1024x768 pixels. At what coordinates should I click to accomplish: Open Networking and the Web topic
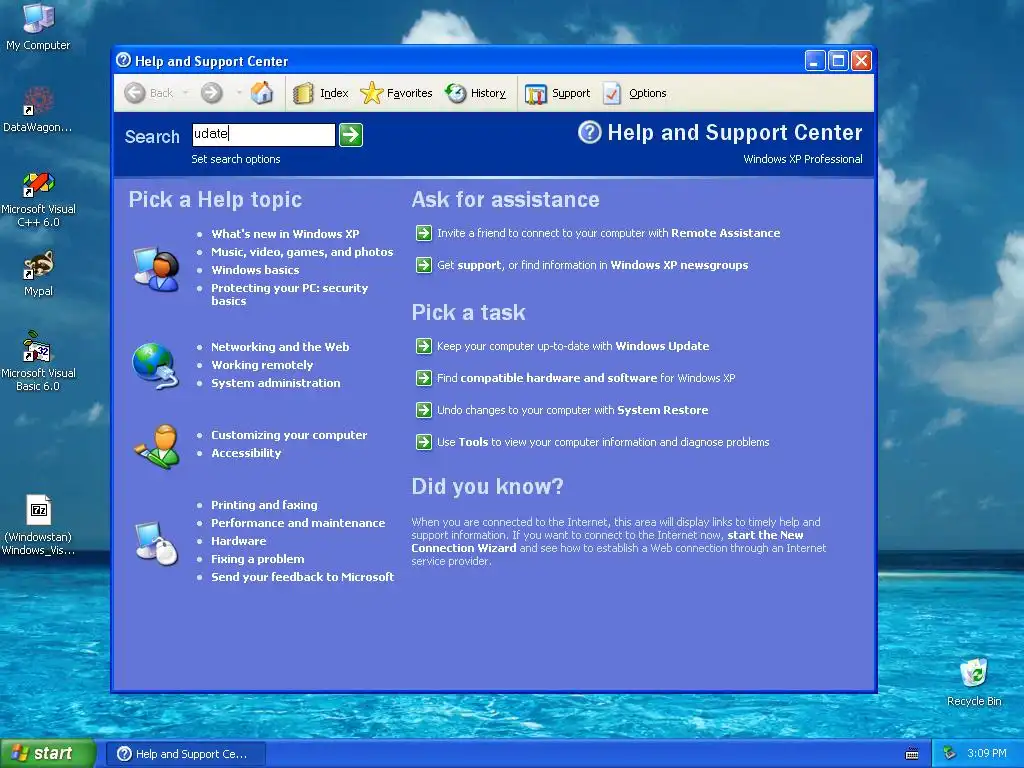[280, 347]
